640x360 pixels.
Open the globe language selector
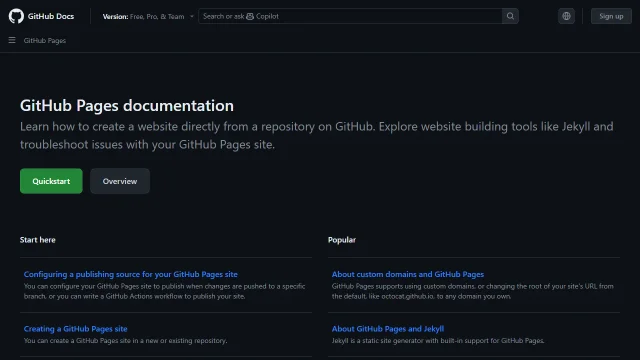coord(567,16)
